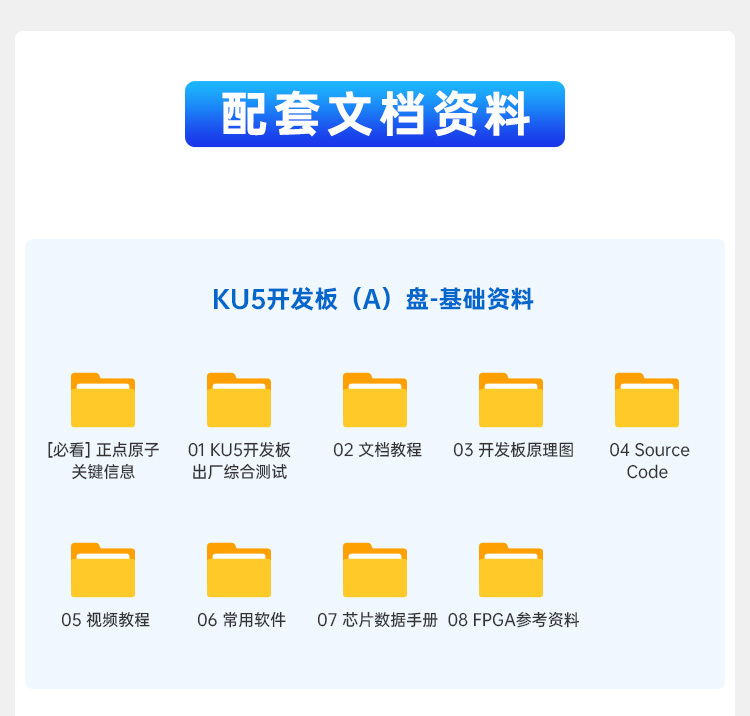The height and width of the screenshot is (716, 750).
Task: Open the [必看] 正点原子关键信息 folder icon
Action: tap(103, 400)
